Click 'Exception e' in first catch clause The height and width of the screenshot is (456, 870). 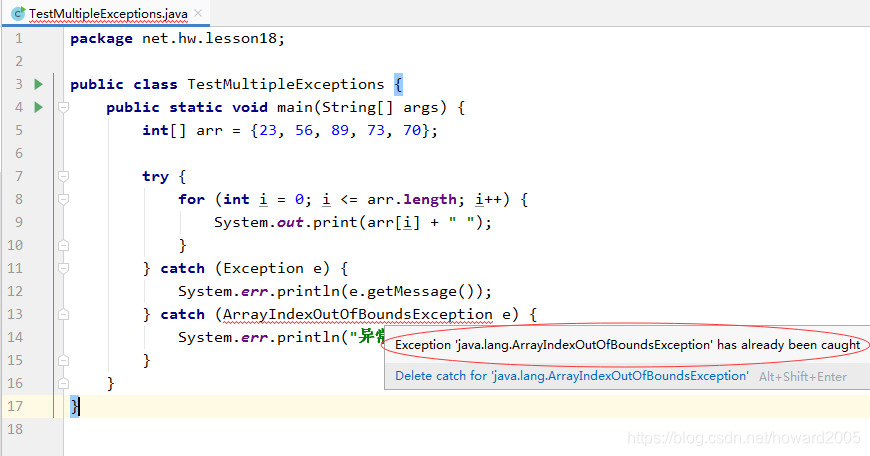coord(272,268)
